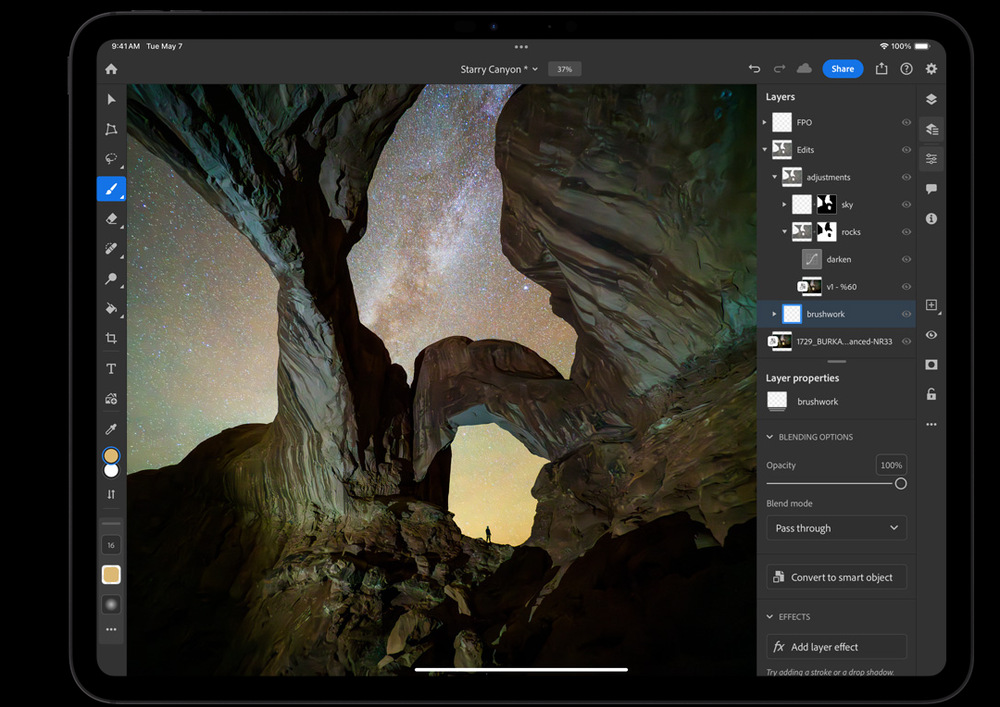The height and width of the screenshot is (707, 1000).
Task: Click the Share button
Action: point(842,69)
